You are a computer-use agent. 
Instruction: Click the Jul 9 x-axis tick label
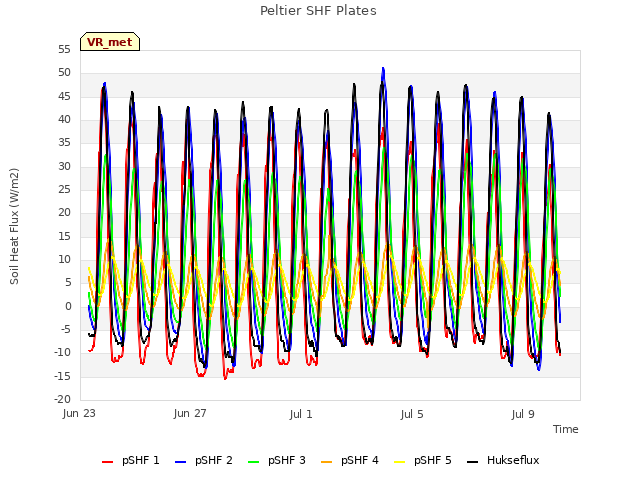(x=523, y=414)
